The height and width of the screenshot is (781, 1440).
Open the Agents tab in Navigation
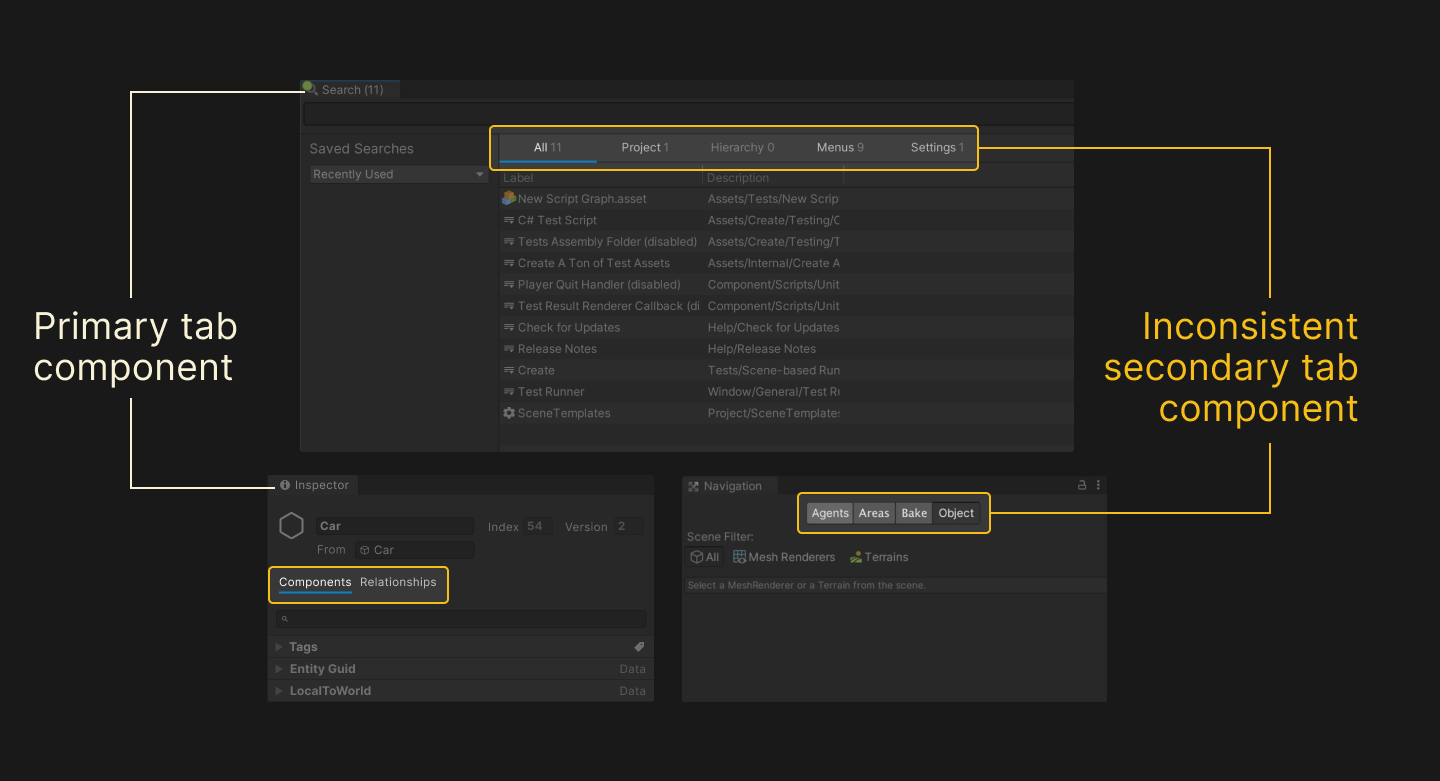pos(830,513)
